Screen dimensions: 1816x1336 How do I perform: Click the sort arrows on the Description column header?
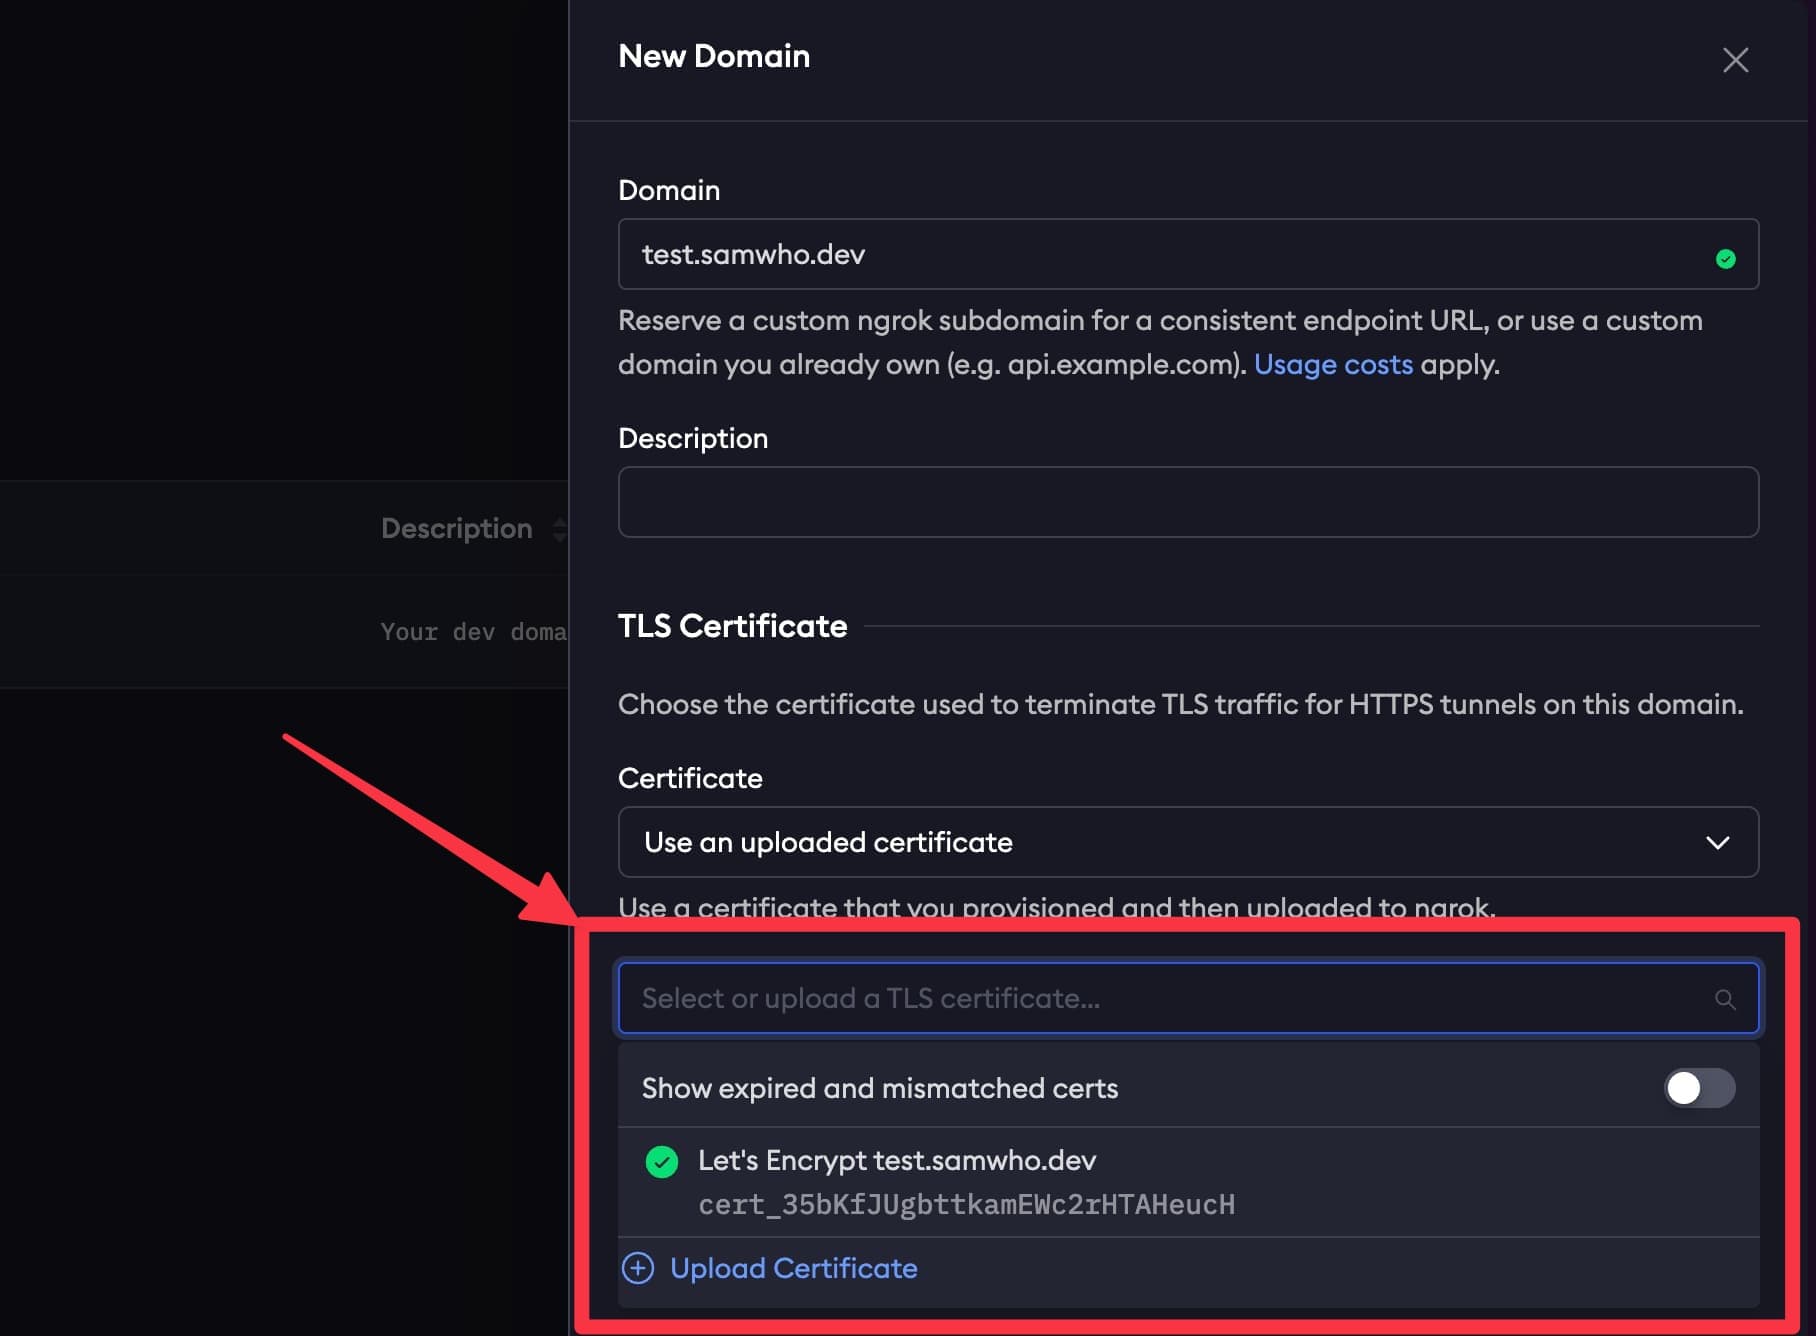pyautogui.click(x=557, y=528)
